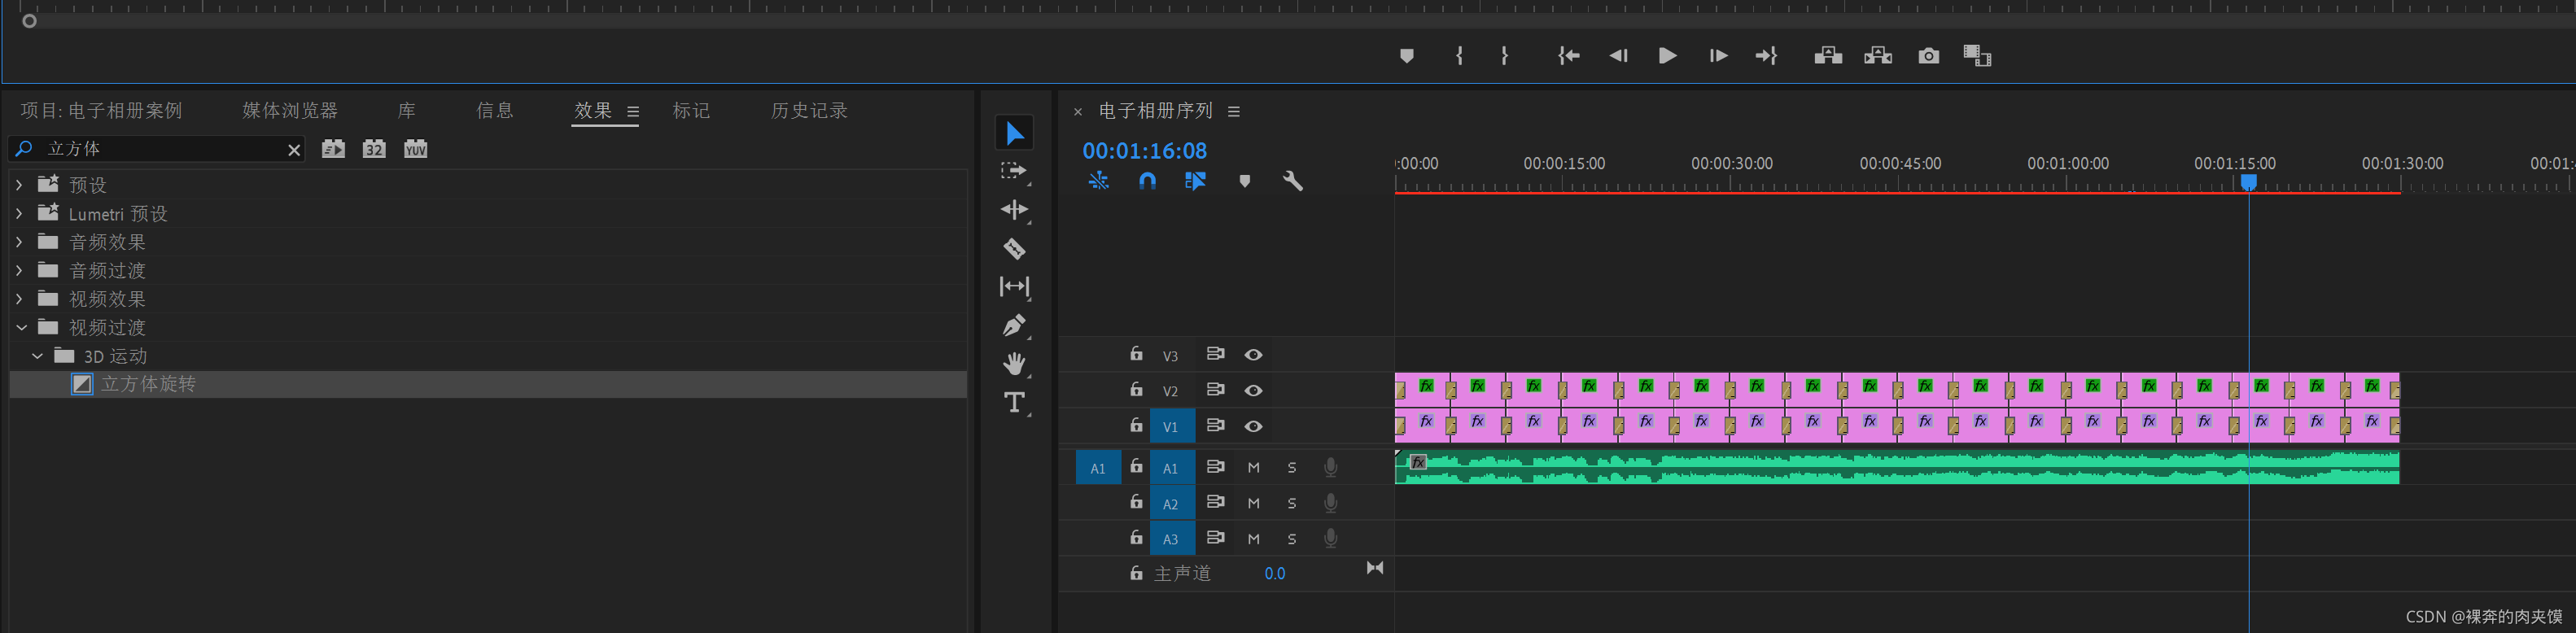
Task: Choose the Hand tool
Action: (x=1015, y=364)
